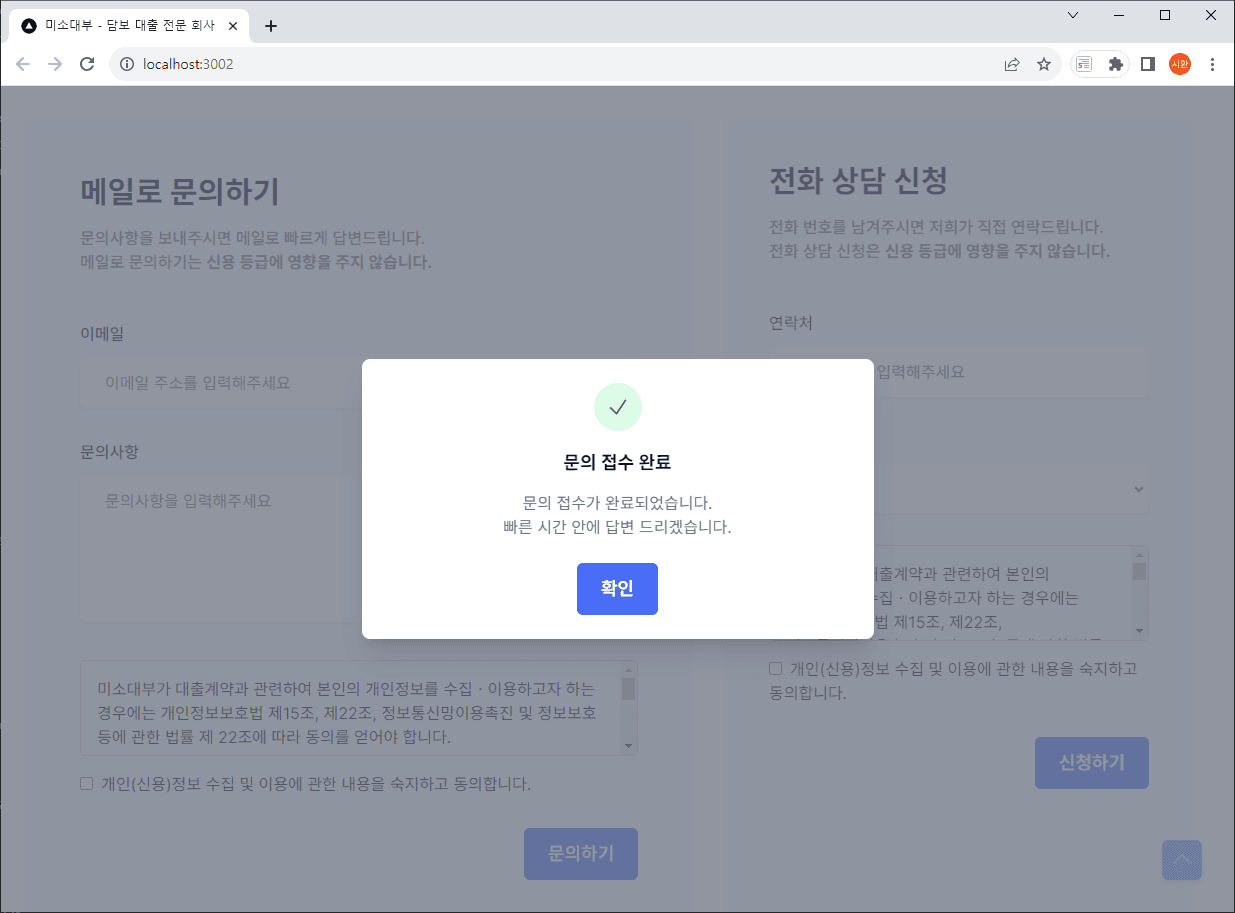Screen dimensions: 1235x913
Task: Click the profile avatar icon
Action: [1180, 64]
